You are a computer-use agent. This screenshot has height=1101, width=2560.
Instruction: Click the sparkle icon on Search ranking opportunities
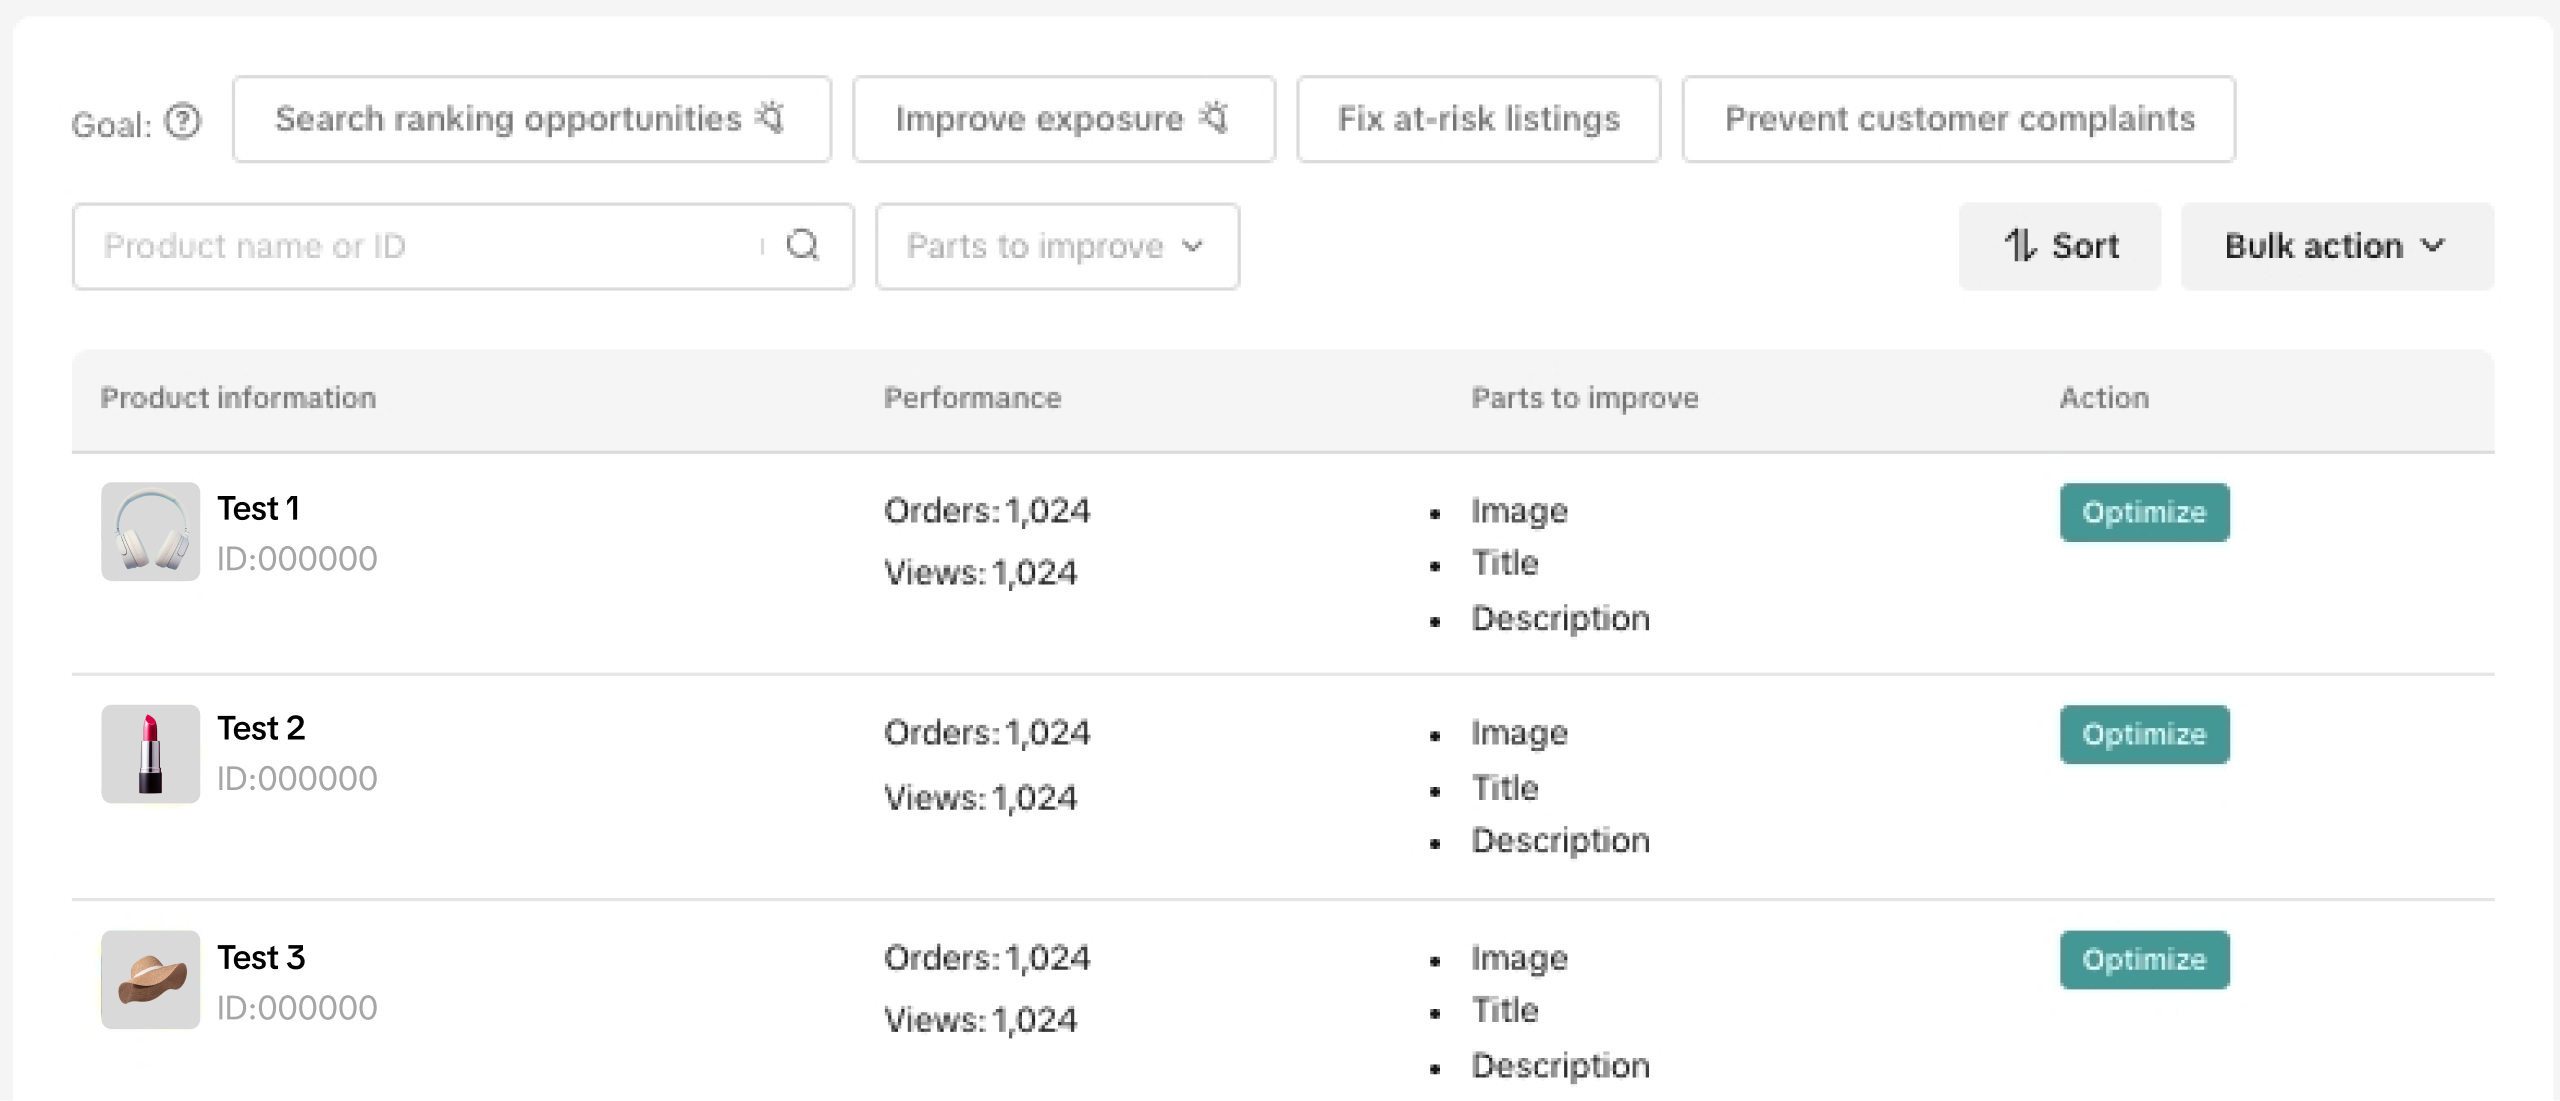tap(771, 118)
